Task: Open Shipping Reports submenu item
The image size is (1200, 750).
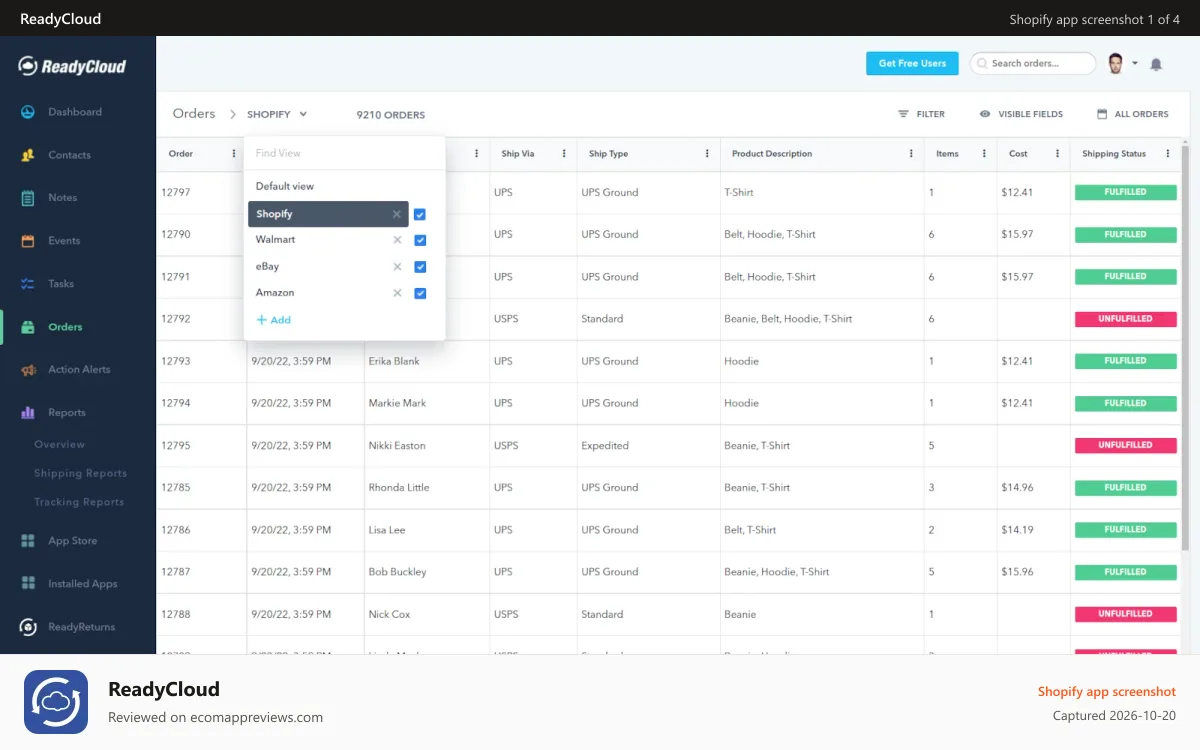Action: click(x=80, y=473)
